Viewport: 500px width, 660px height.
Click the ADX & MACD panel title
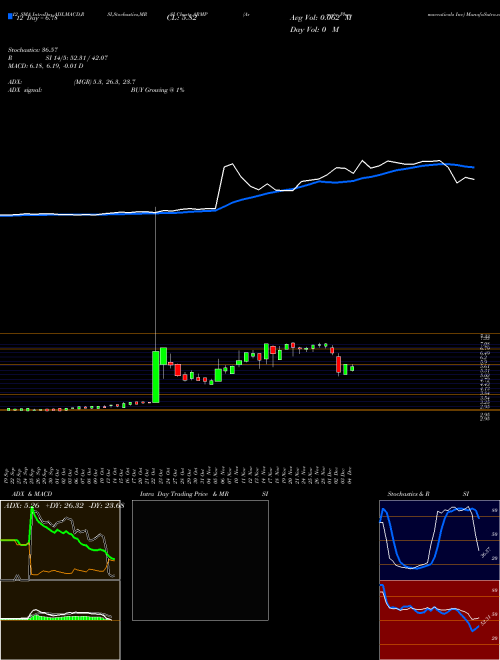(32, 494)
